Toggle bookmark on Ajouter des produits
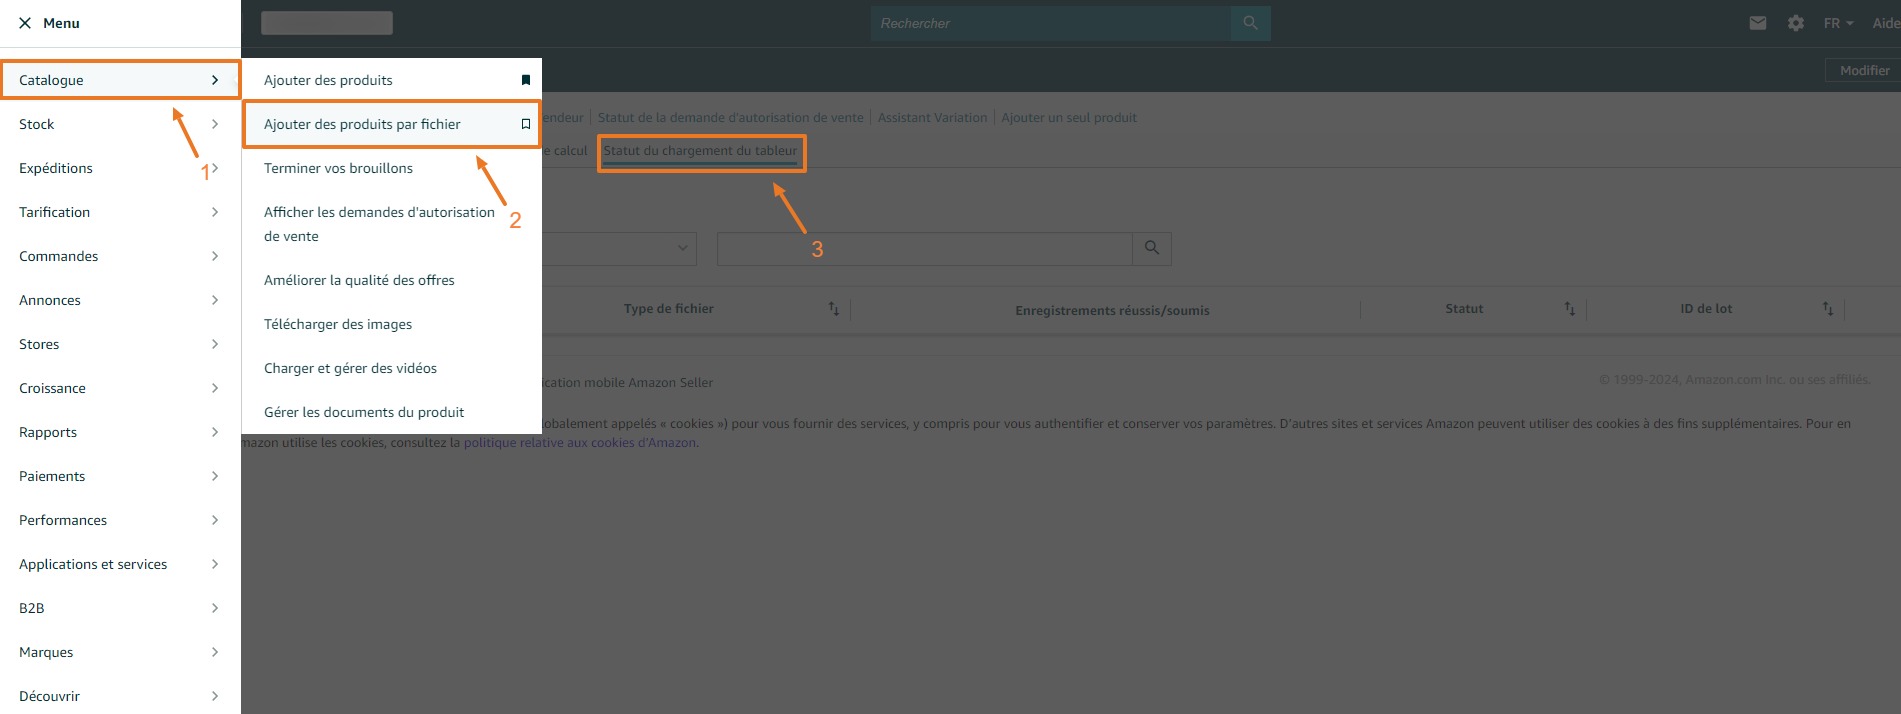The height and width of the screenshot is (714, 1901). click(525, 80)
